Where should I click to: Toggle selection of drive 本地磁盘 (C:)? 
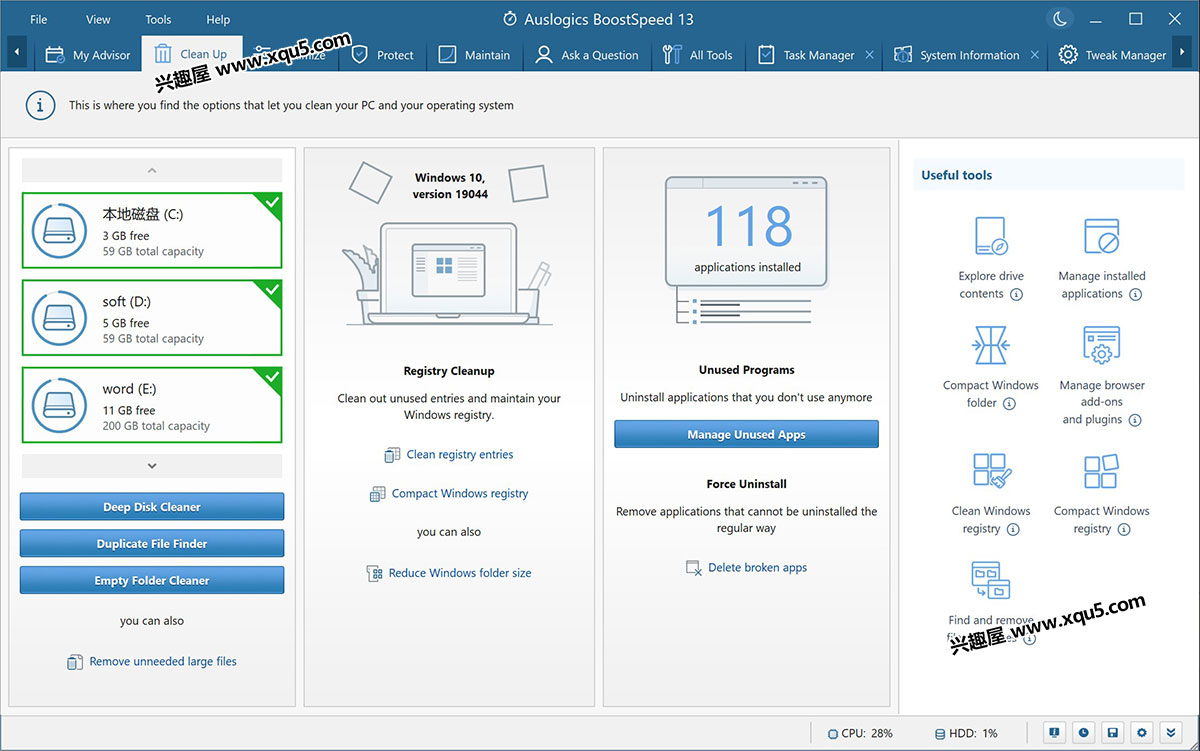click(x=152, y=231)
